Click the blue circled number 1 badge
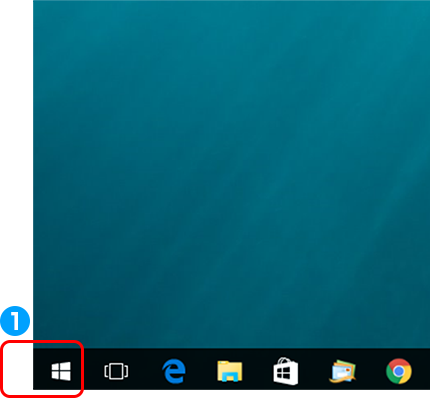 pos(15,321)
